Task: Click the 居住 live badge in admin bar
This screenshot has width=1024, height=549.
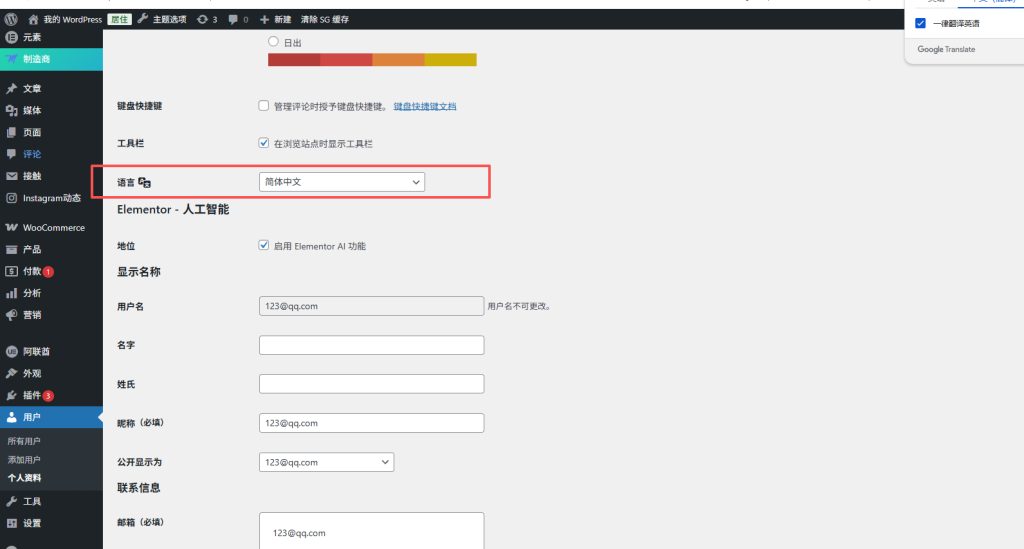Action: pyautogui.click(x=120, y=20)
